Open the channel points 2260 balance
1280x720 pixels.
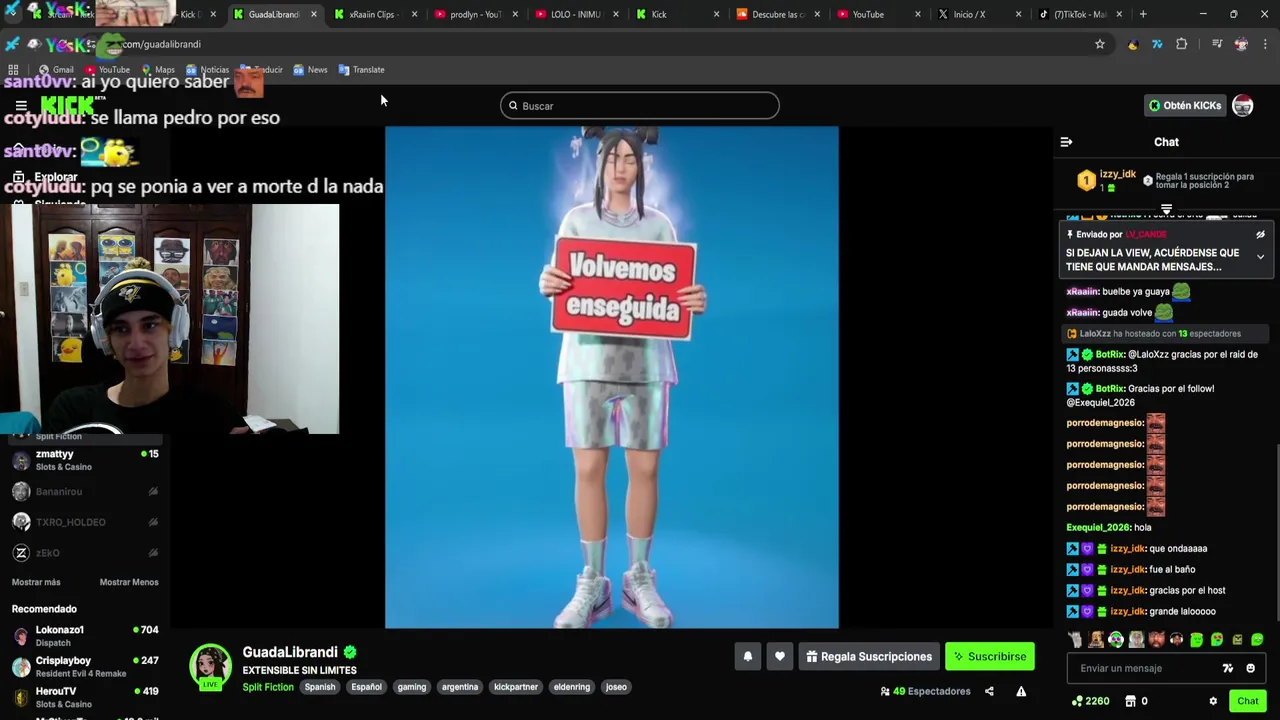pyautogui.click(x=1090, y=701)
